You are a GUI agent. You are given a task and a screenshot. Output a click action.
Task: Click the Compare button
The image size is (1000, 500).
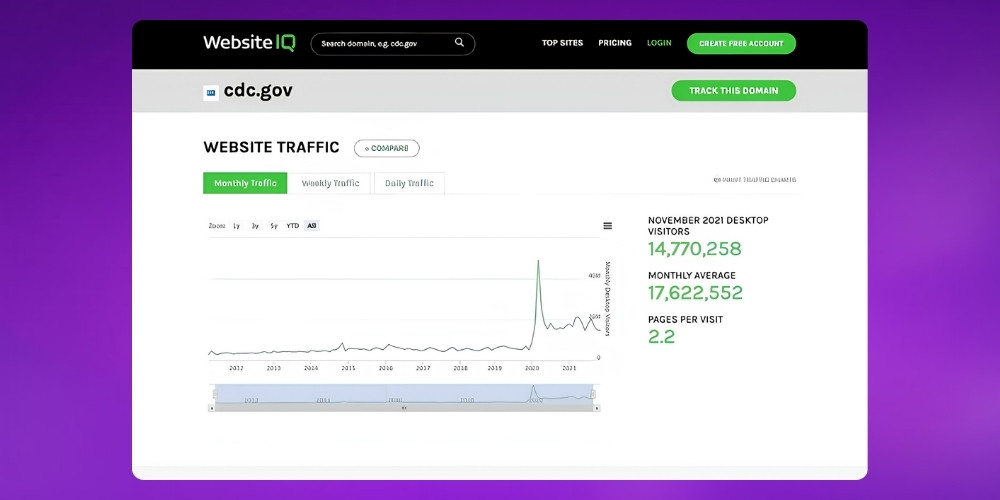click(x=386, y=148)
